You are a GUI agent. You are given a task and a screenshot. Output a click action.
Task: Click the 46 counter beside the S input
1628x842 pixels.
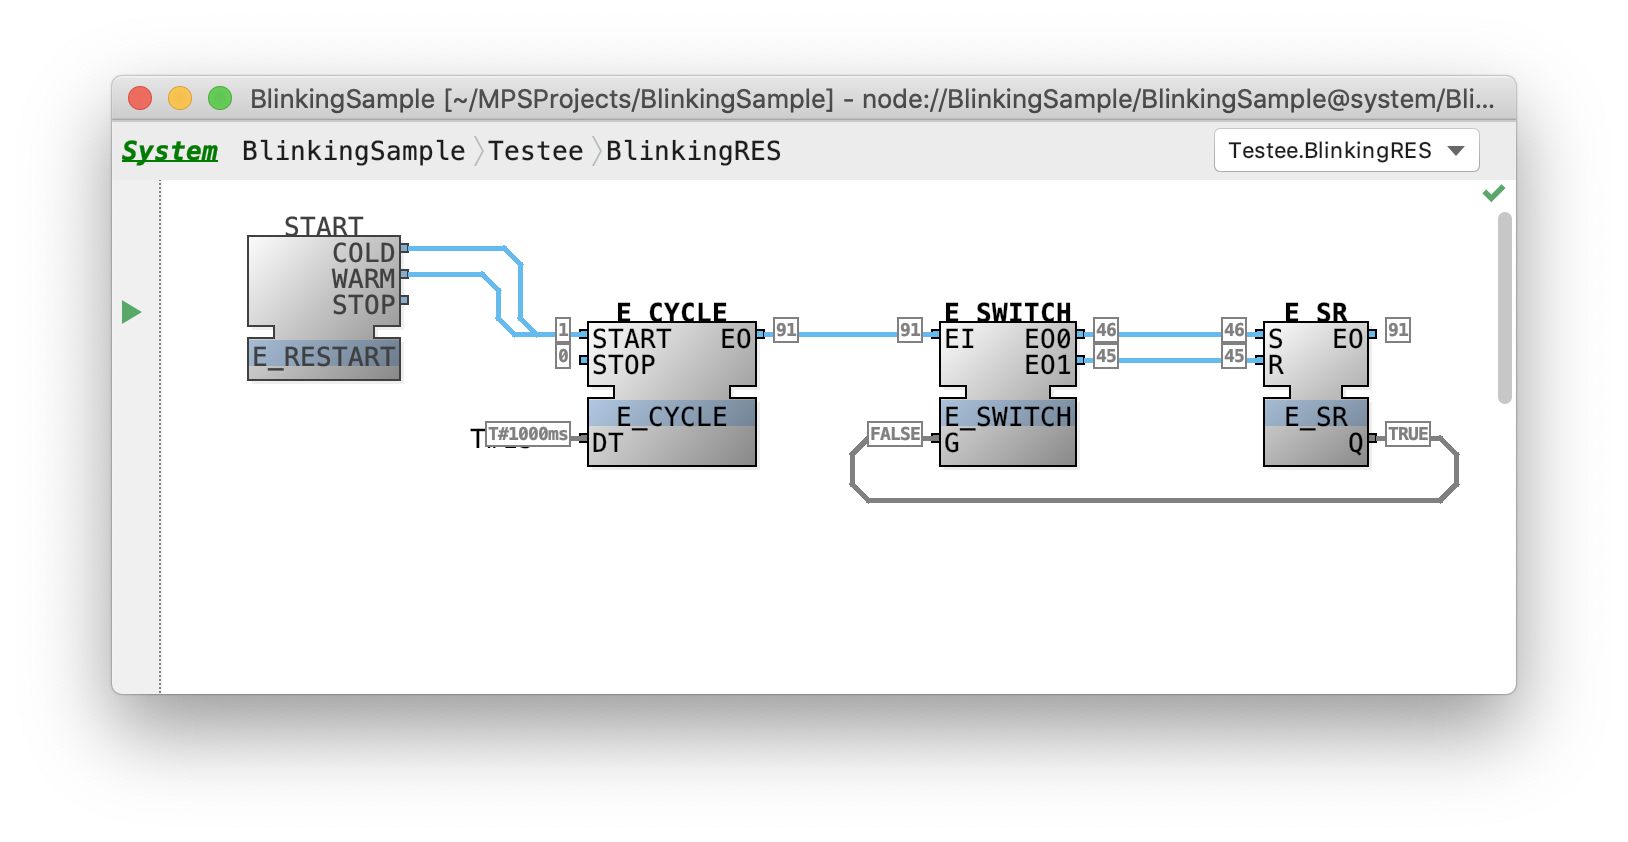(1234, 330)
